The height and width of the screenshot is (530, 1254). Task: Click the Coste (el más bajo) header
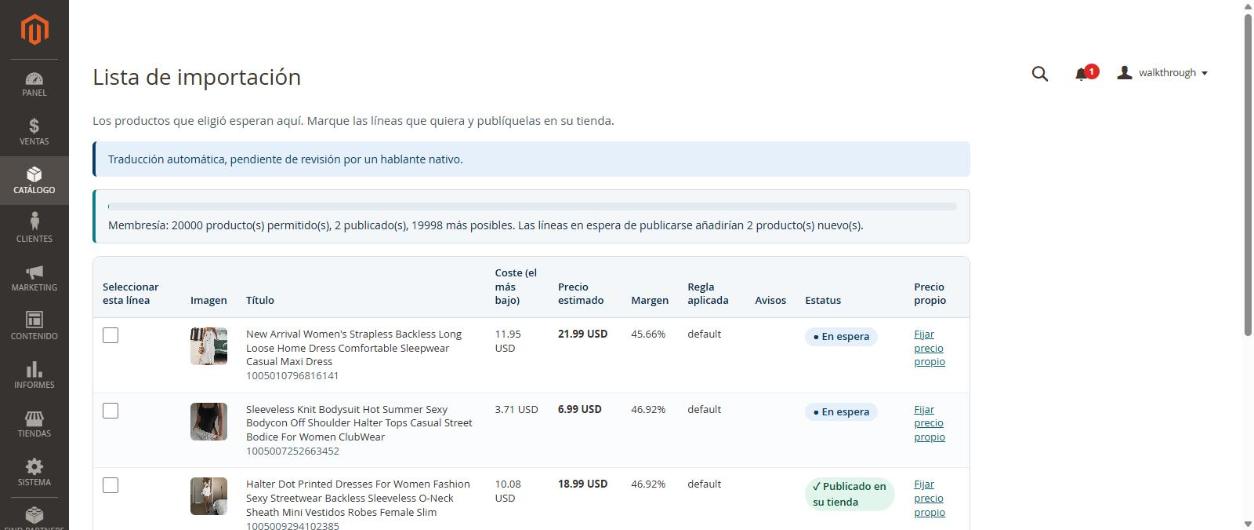click(x=516, y=286)
